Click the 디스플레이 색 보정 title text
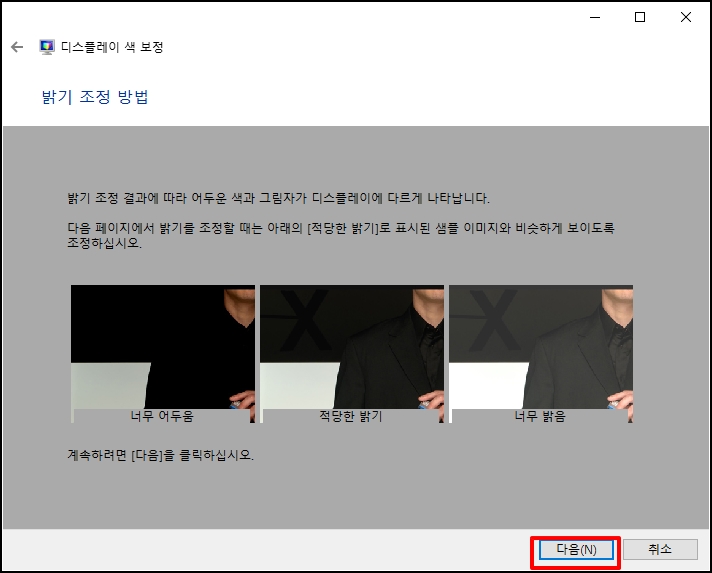 (112, 47)
